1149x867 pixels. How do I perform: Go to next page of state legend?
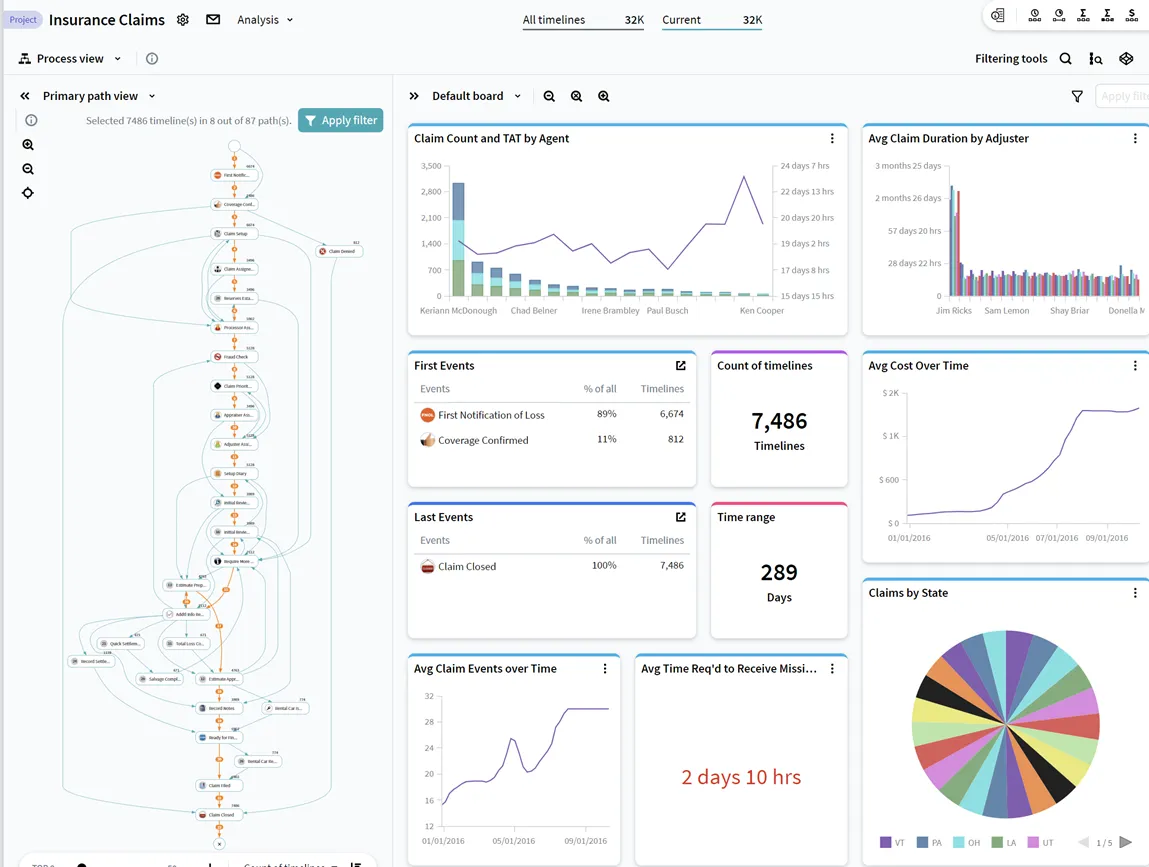click(x=1126, y=843)
